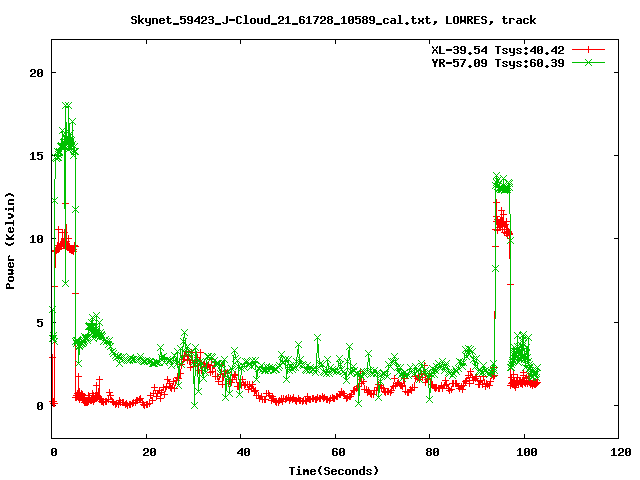Click the x-axis tick label 120
640x480 pixels.
pos(621,452)
